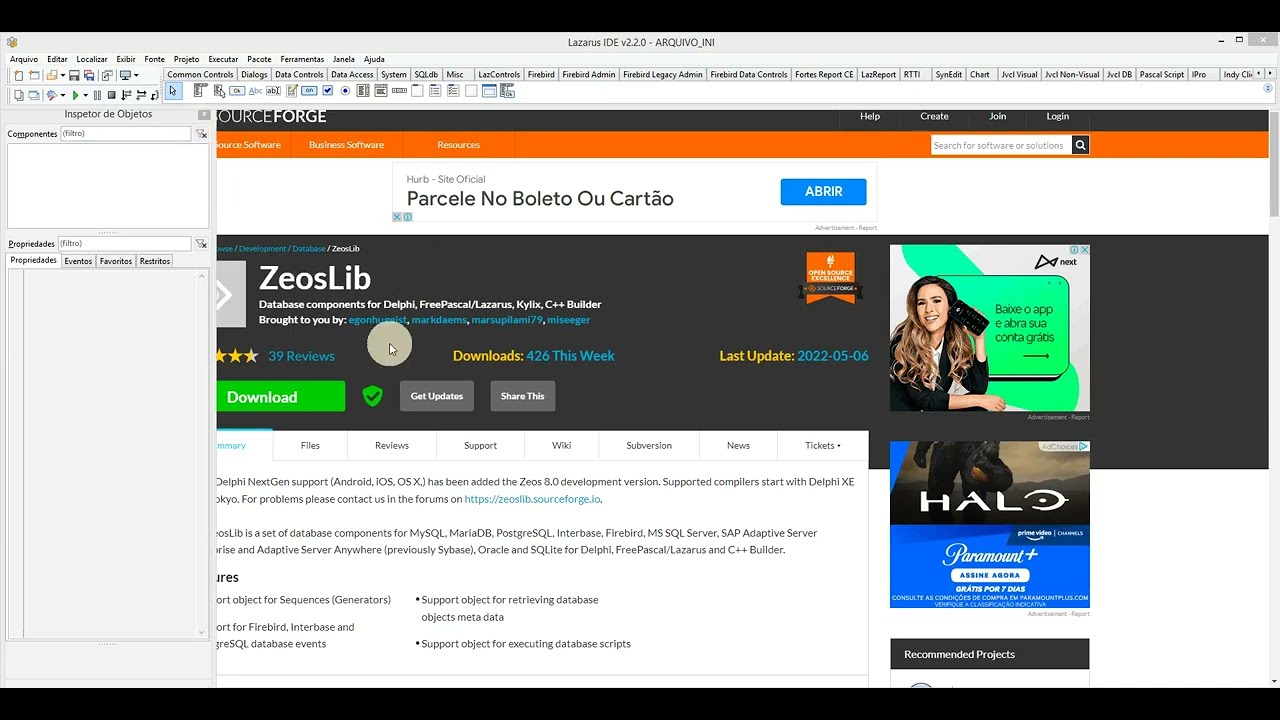Click the SourceForge software search field
The width and height of the screenshot is (1280, 720).
[1000, 145]
